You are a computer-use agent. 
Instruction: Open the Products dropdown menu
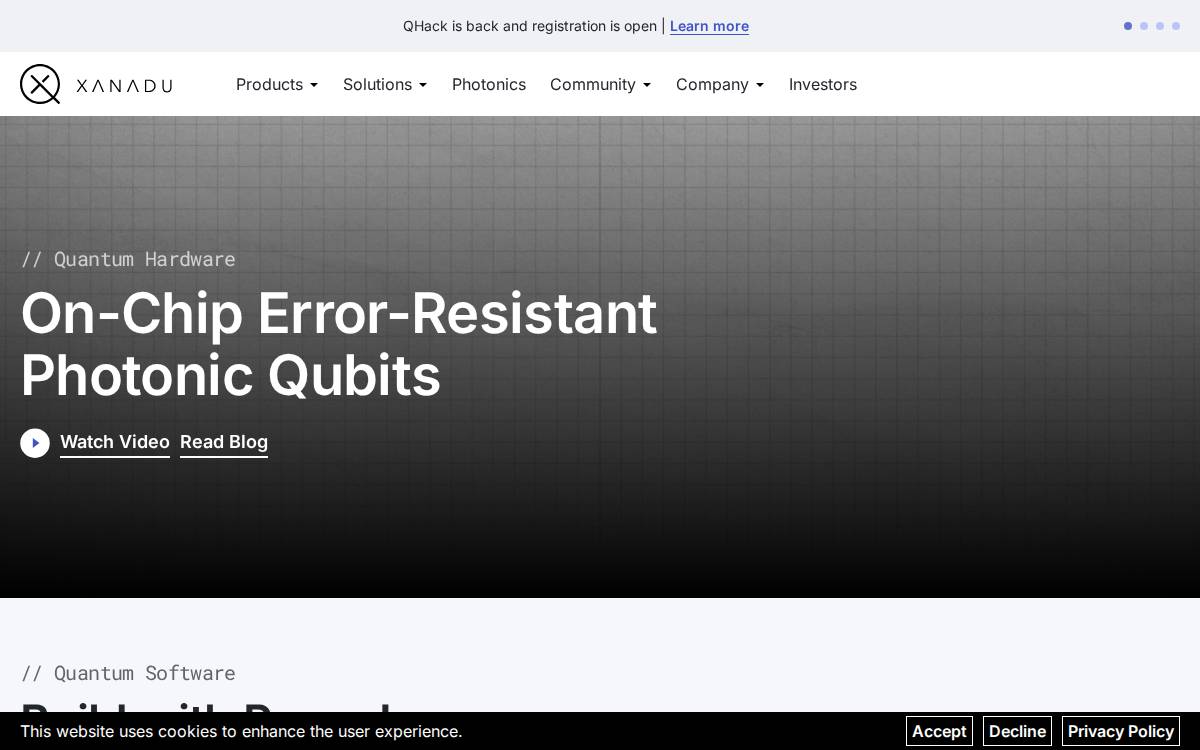pyautogui.click(x=277, y=84)
